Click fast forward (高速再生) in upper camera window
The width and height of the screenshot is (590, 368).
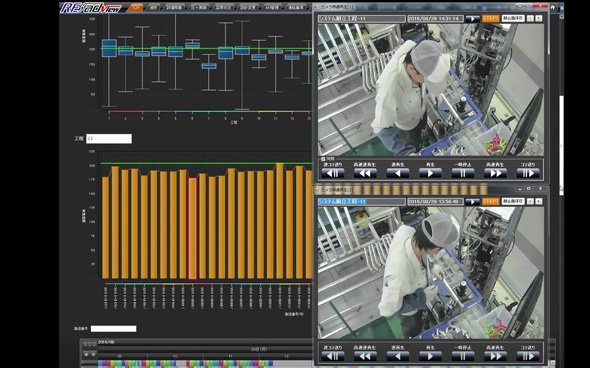pos(495,173)
